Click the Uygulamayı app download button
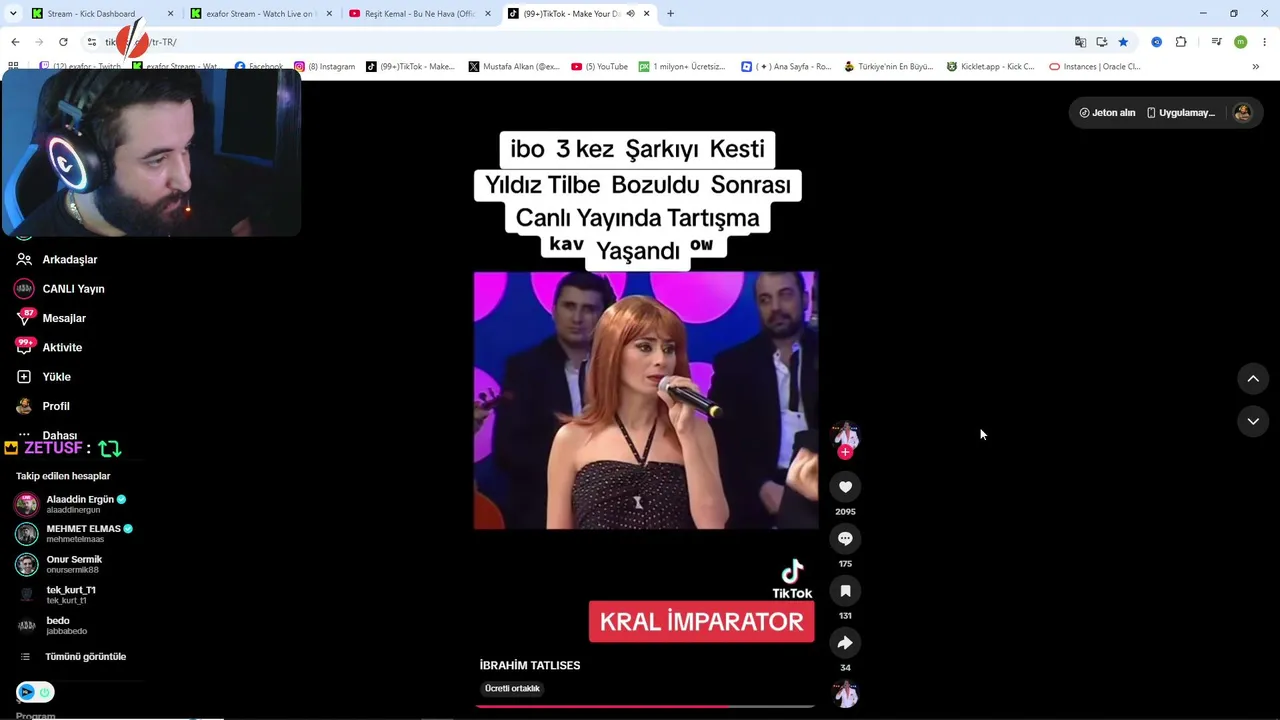 click(1181, 113)
